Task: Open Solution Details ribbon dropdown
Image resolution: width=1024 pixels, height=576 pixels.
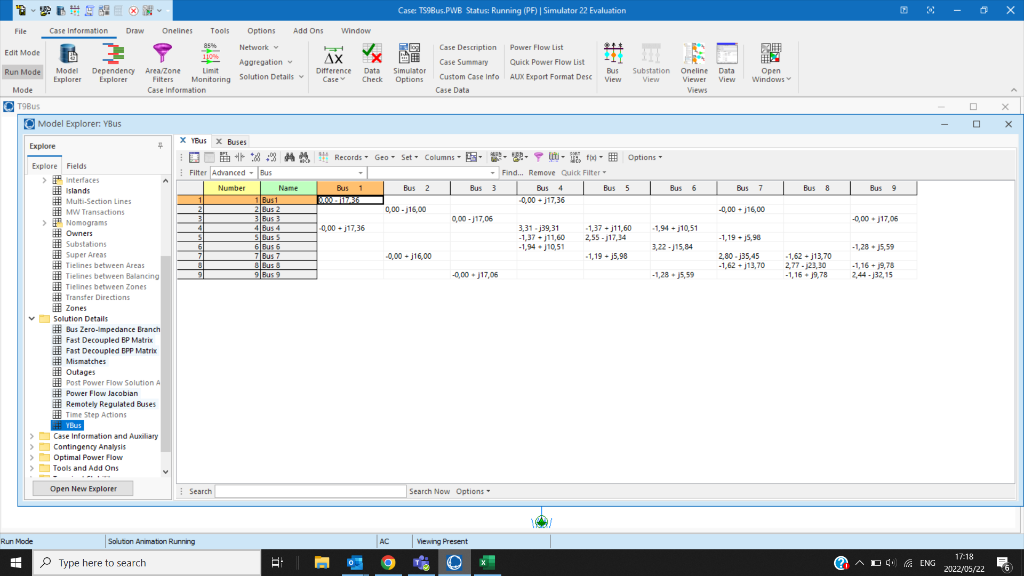Action: tap(271, 76)
